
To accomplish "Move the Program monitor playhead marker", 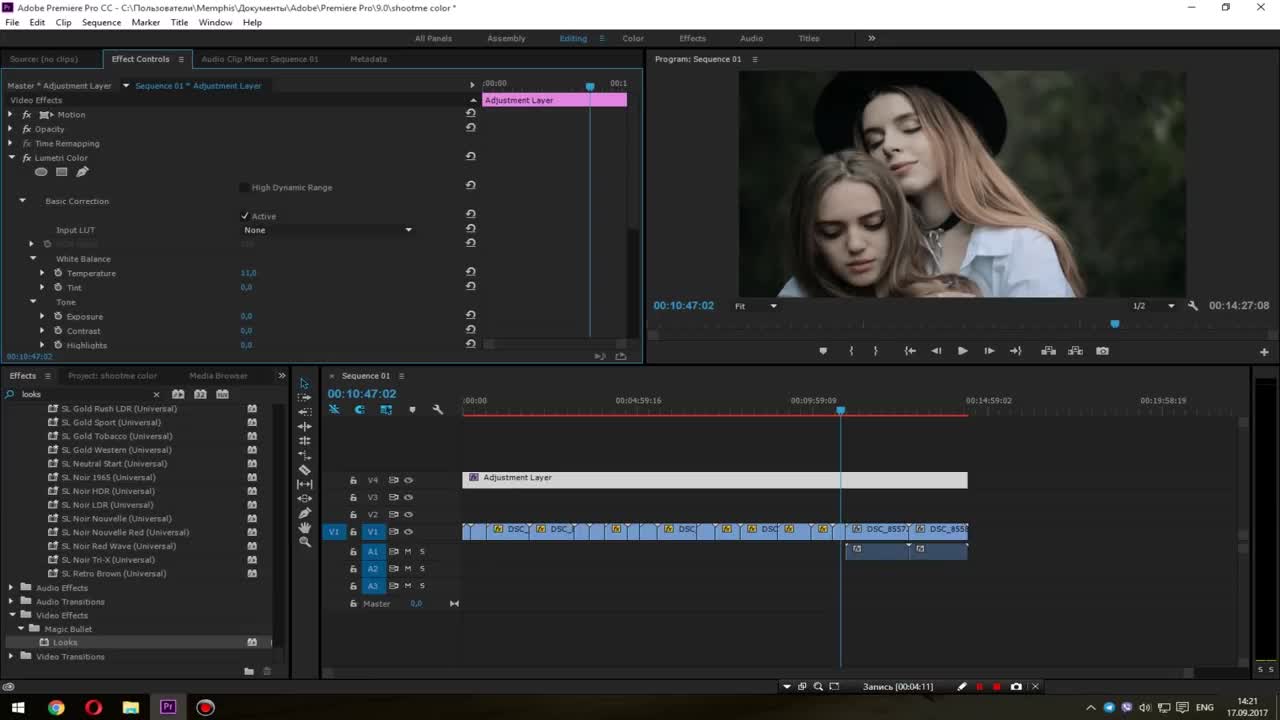I will (x=1115, y=324).
